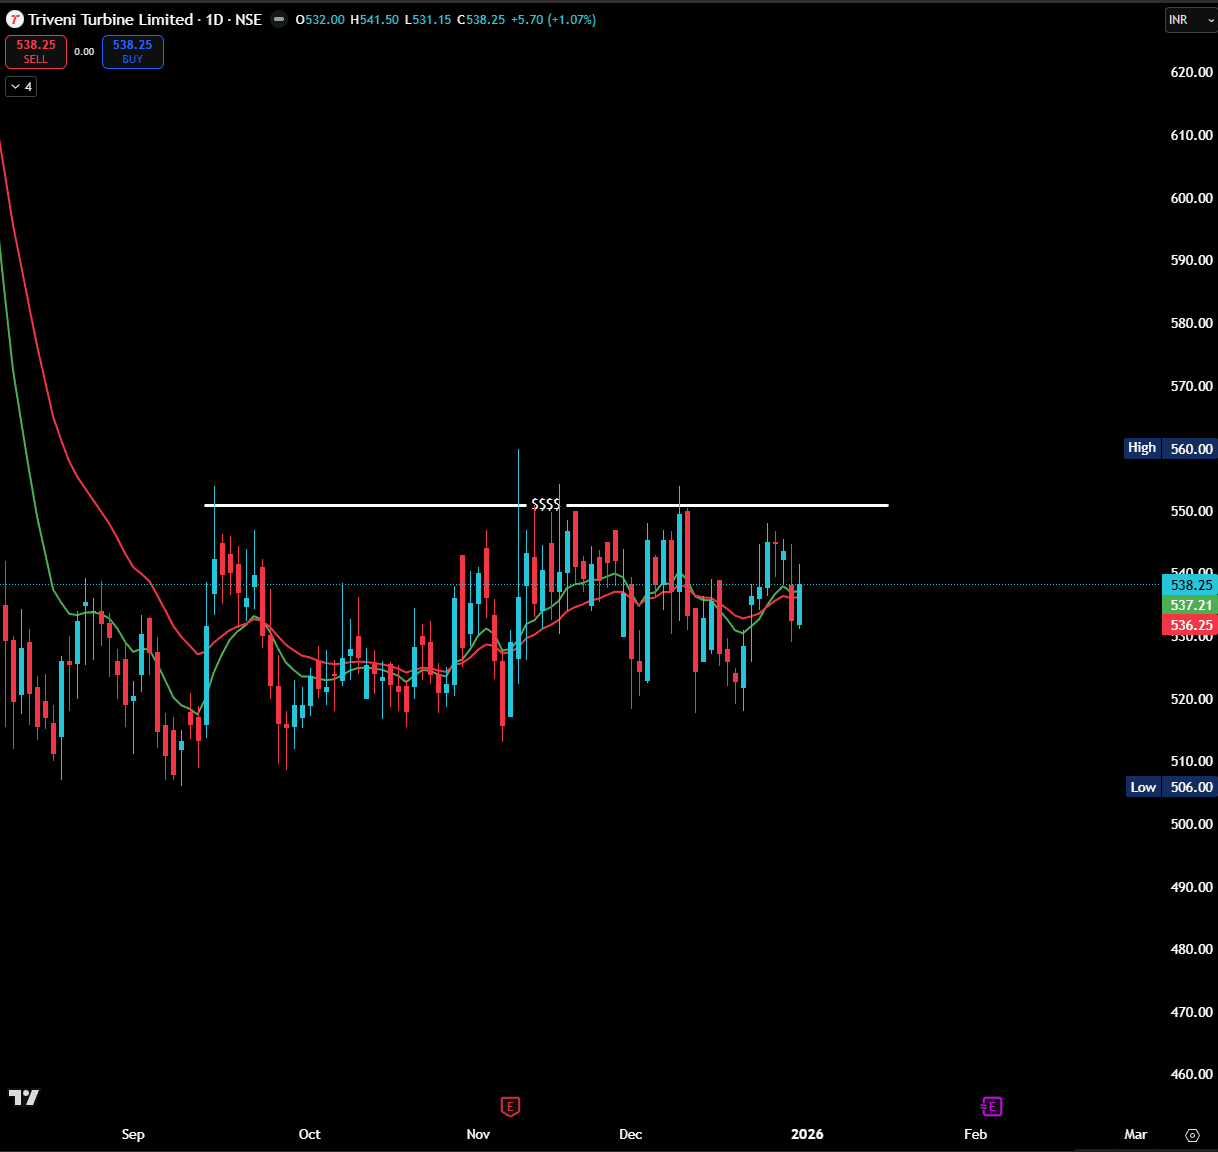This screenshot has width=1218, height=1152.
Task: Click the 460.00 level on the price scale
Action: tap(1191, 1074)
